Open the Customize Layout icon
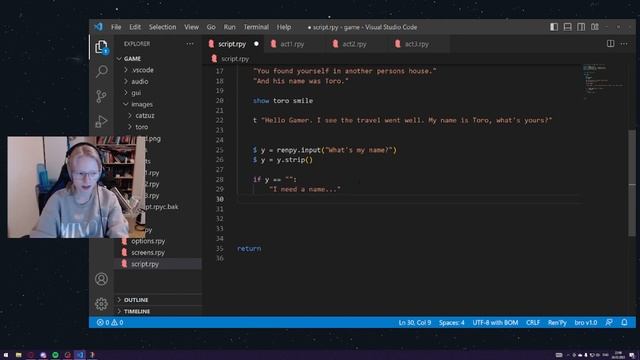This screenshot has height=360, width=640. pyautogui.click(x=595, y=27)
